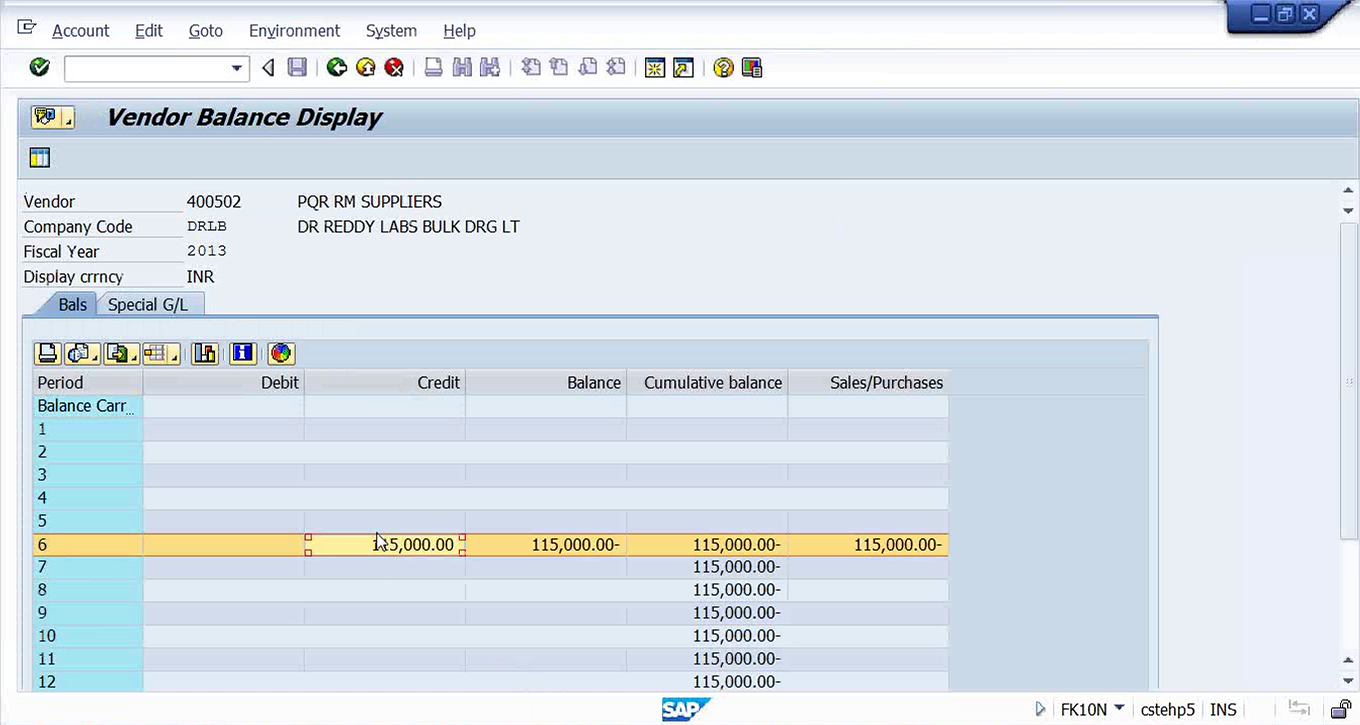Click the display currency value INR
The height and width of the screenshot is (725, 1360).
[200, 276]
